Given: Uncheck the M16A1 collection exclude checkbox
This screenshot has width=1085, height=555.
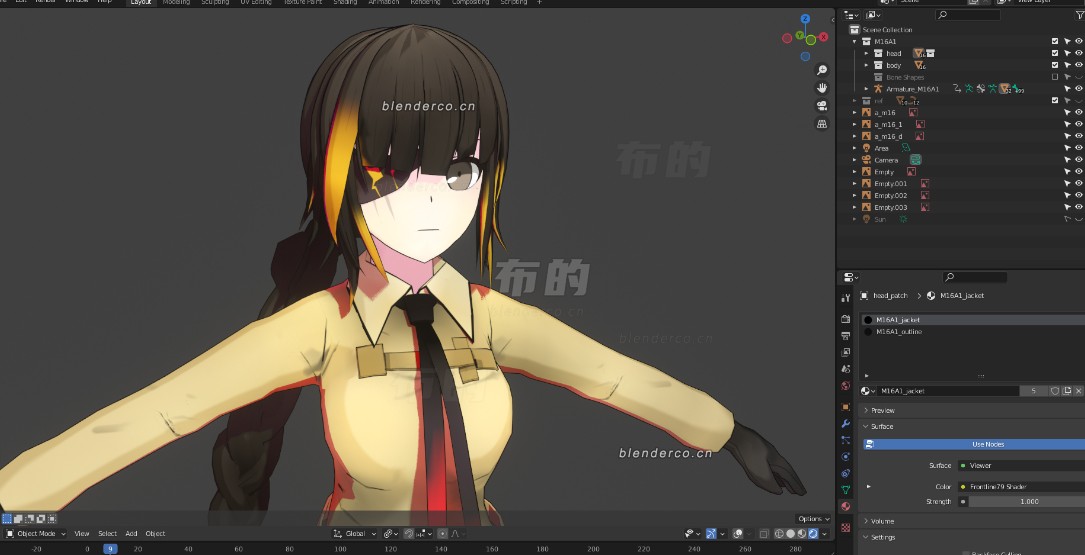Looking at the screenshot, I should [1055, 42].
